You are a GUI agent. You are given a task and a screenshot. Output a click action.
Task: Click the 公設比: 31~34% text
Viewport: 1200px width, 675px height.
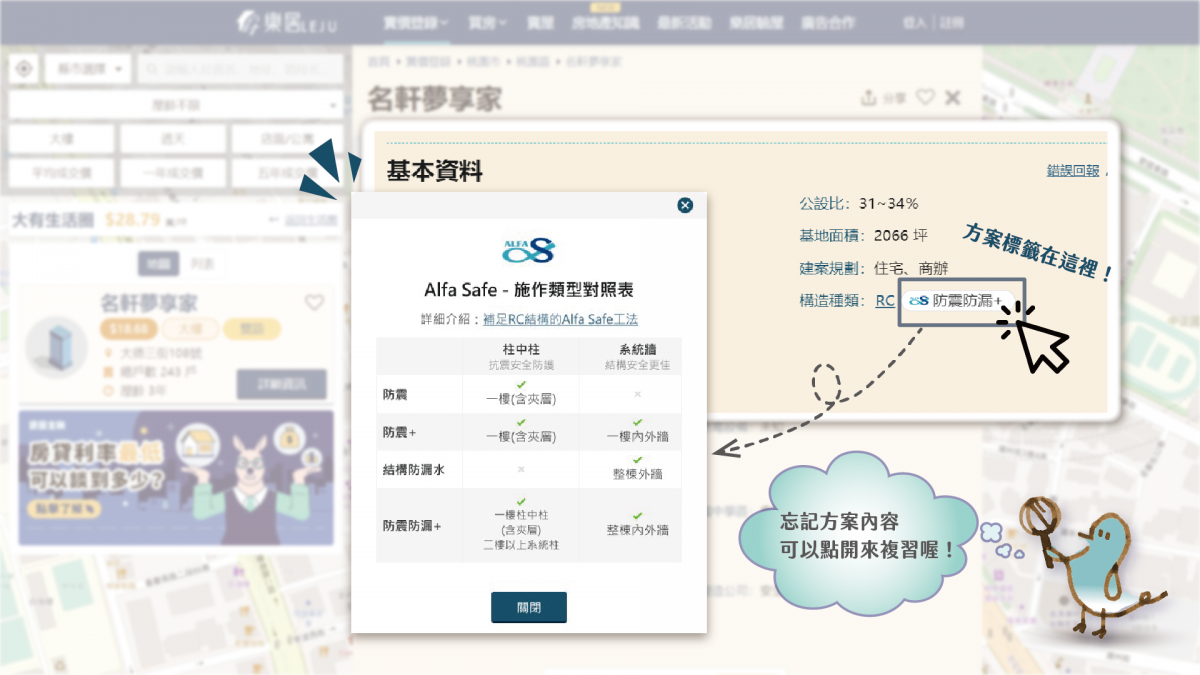point(858,203)
